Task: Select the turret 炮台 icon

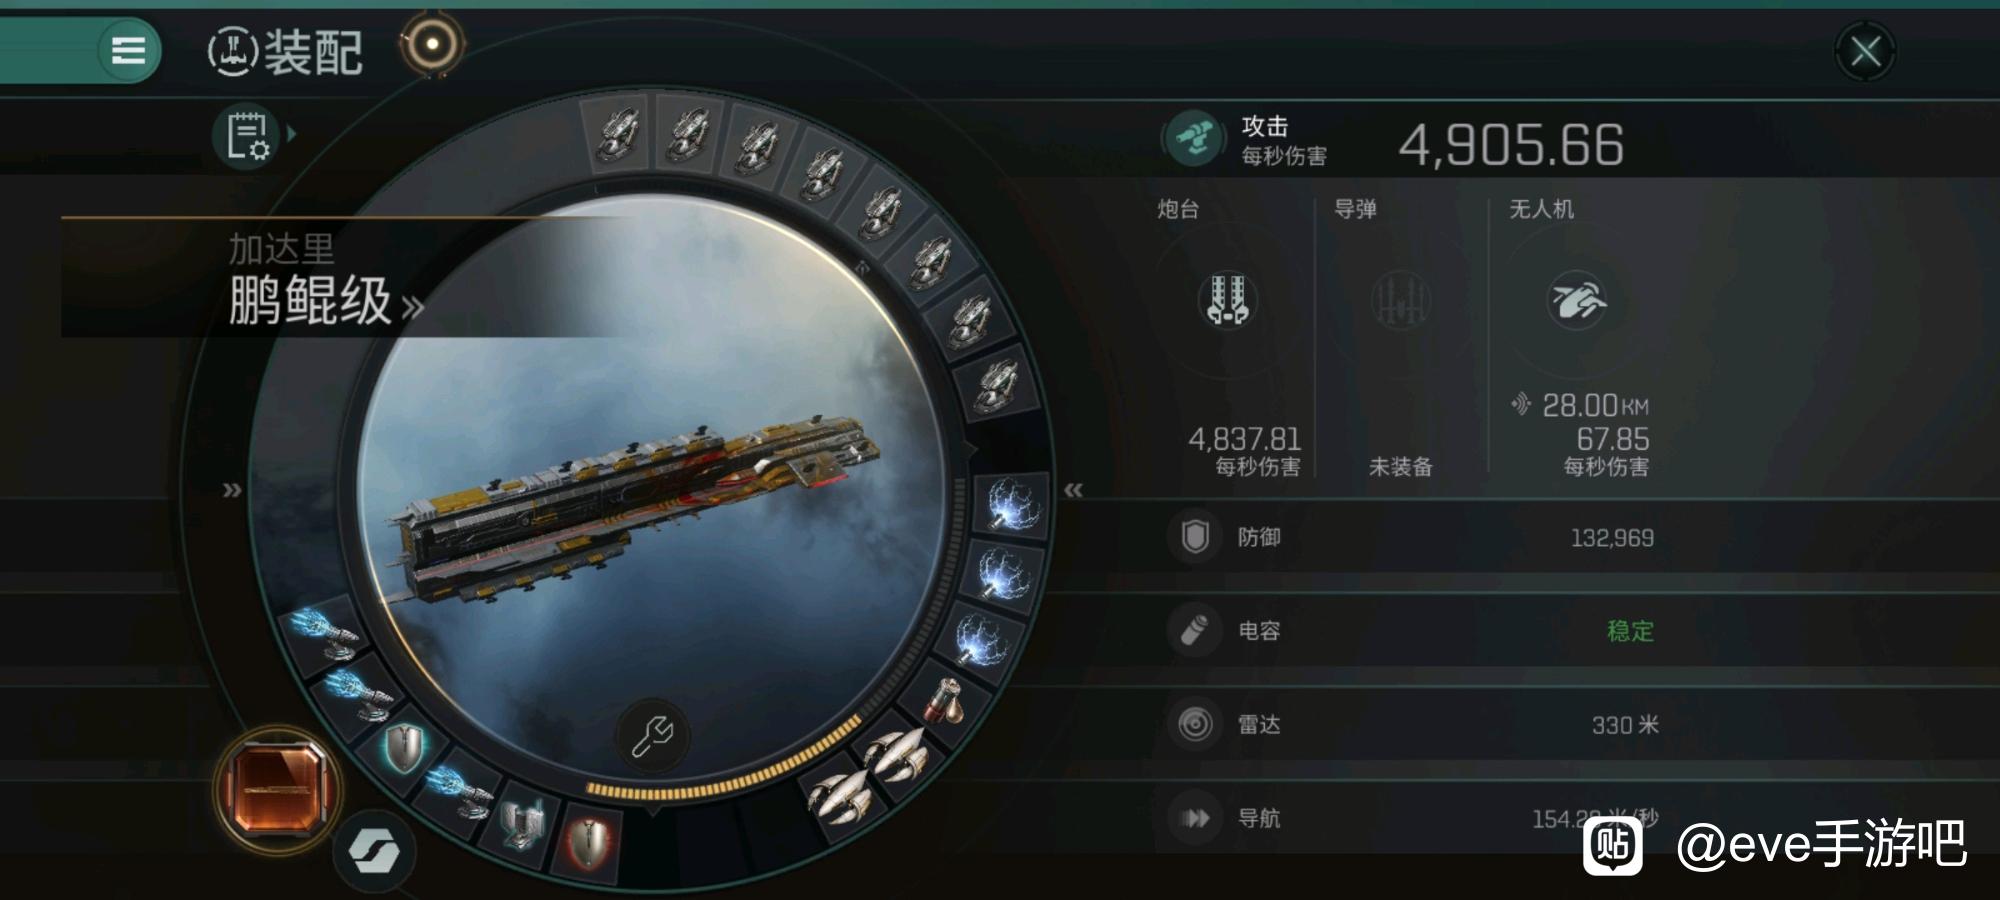Action: click(x=1227, y=300)
